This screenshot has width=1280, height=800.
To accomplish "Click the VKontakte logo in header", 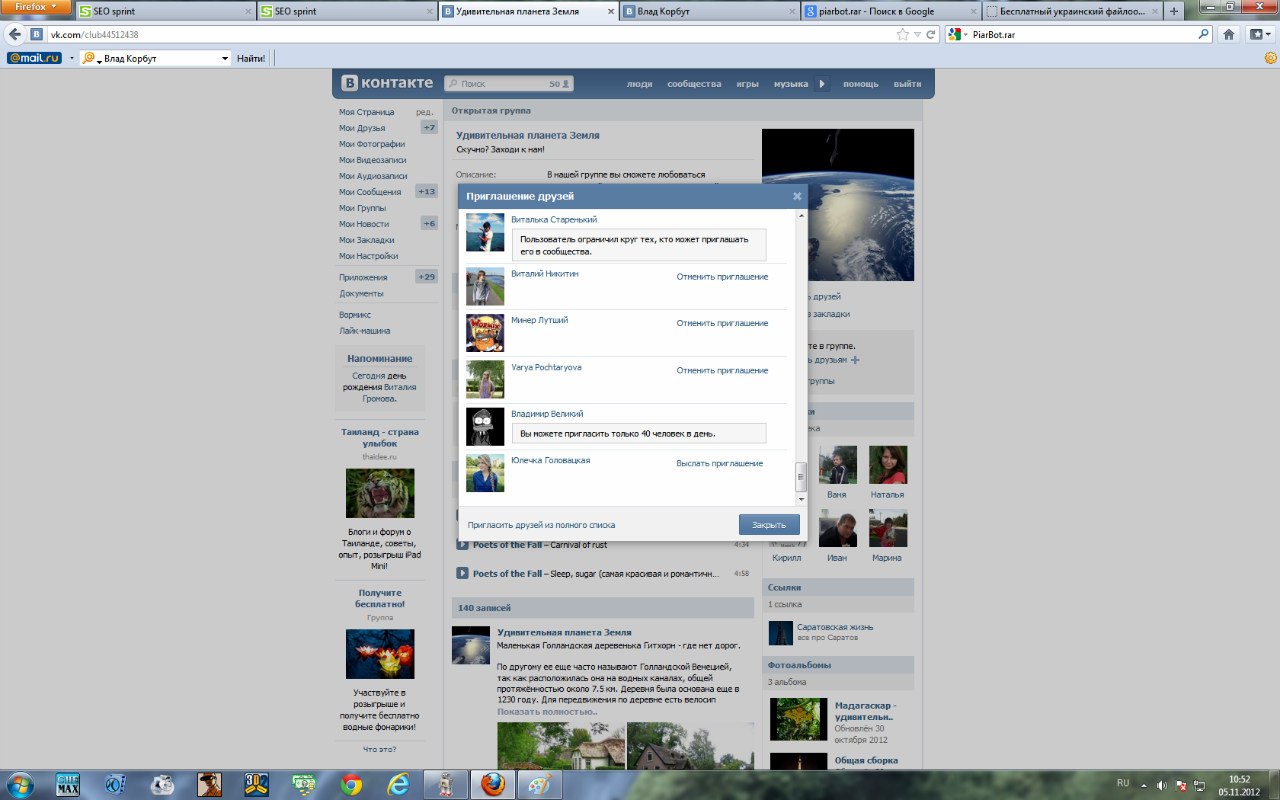I will [387, 83].
